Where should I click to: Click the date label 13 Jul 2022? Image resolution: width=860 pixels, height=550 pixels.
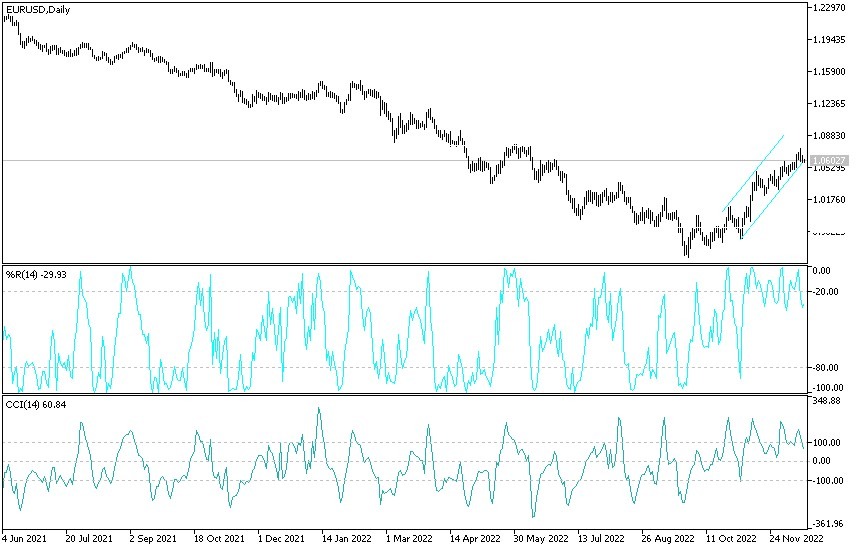coord(602,538)
